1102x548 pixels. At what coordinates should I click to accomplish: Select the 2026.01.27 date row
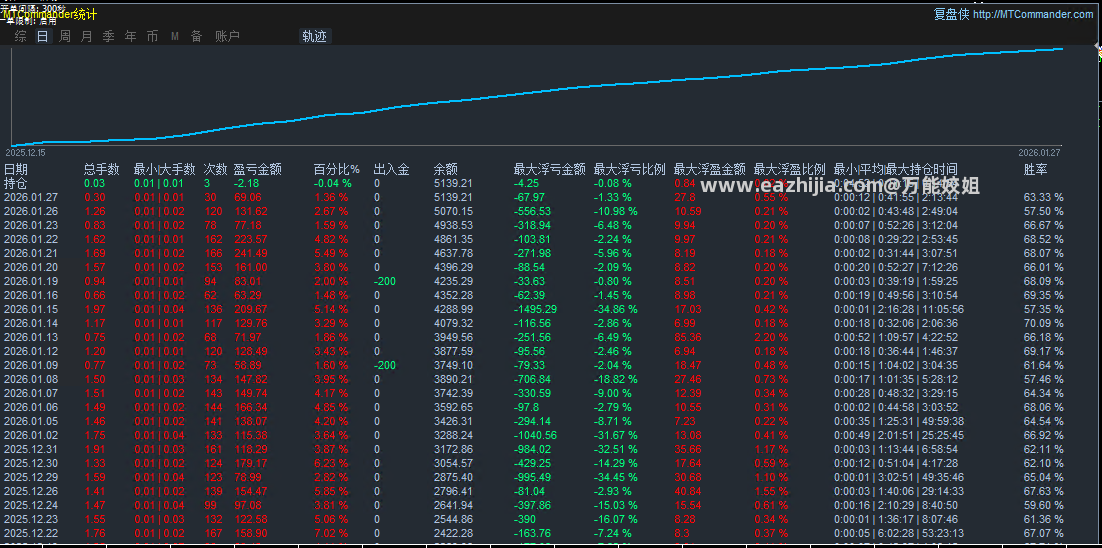pyautogui.click(x=31, y=197)
